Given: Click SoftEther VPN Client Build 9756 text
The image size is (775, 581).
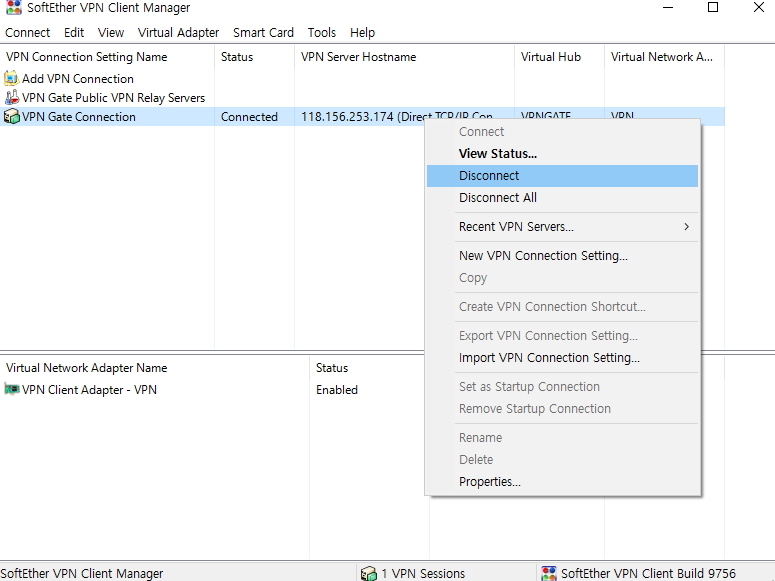Looking at the screenshot, I should pyautogui.click(x=648, y=574).
